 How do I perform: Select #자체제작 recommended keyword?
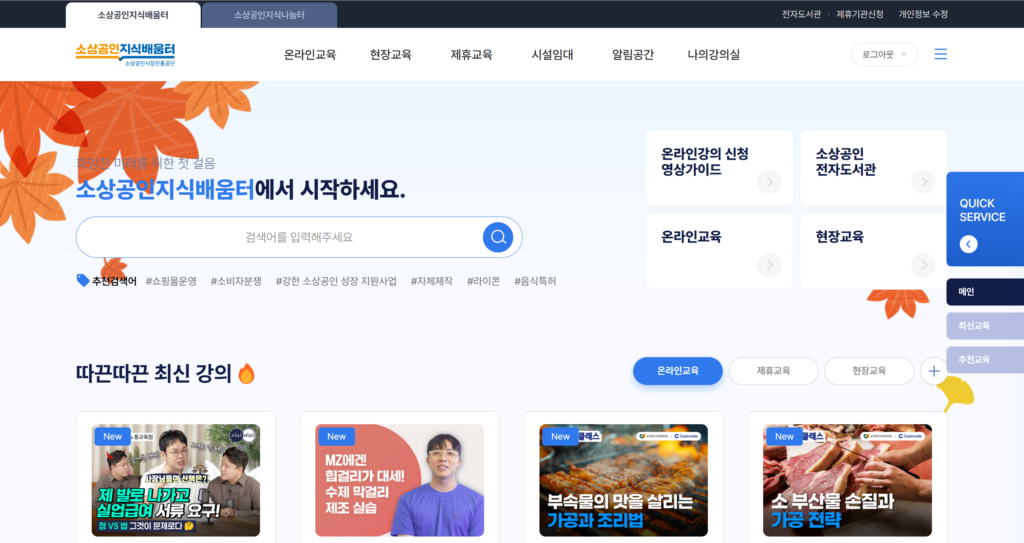[x=432, y=281]
